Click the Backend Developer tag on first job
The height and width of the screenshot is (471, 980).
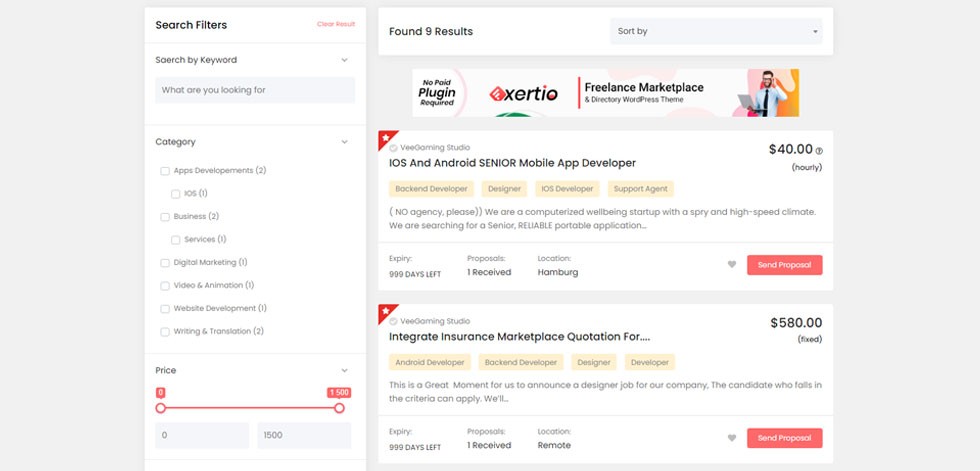tap(431, 189)
